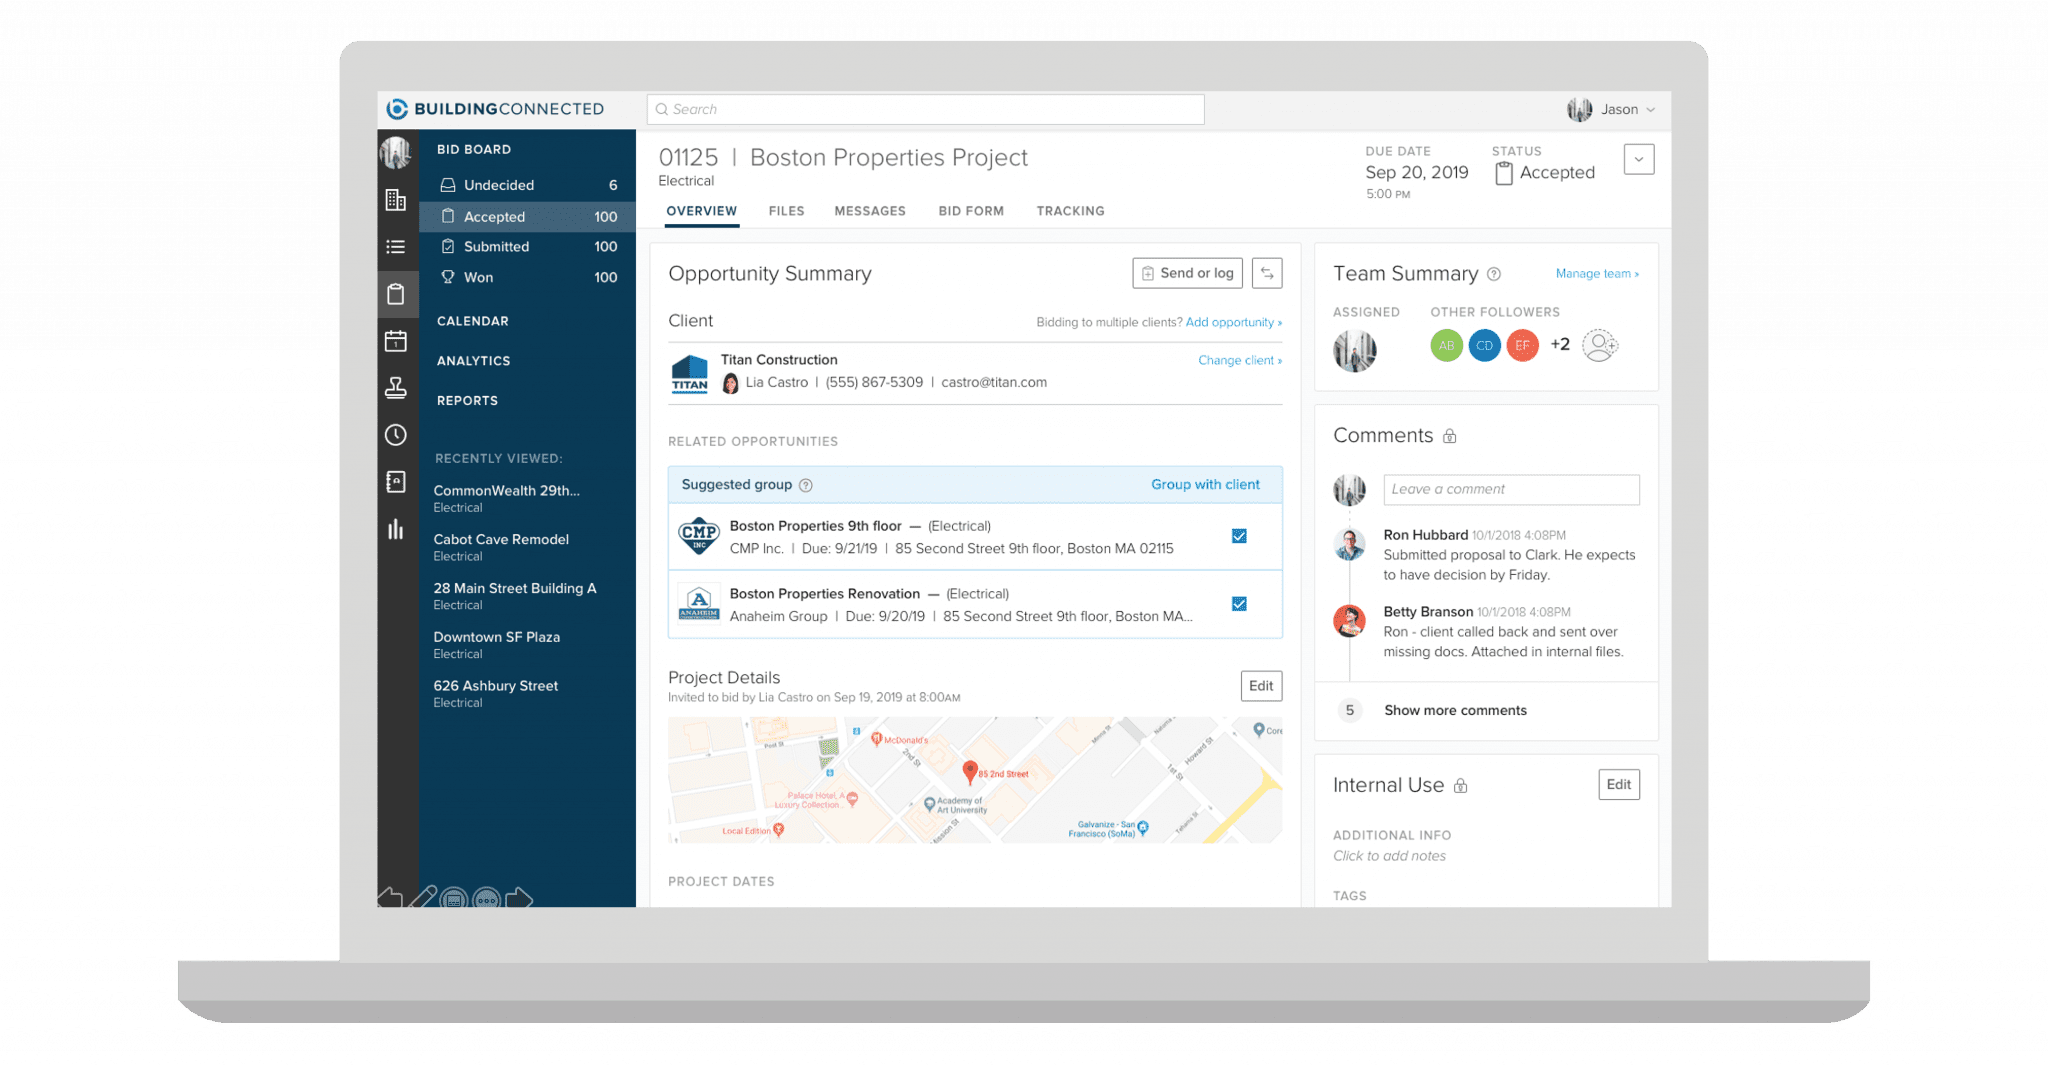The image size is (2048, 1067).
Task: Click the lock icon next to Comments heading
Action: [x=1449, y=436]
